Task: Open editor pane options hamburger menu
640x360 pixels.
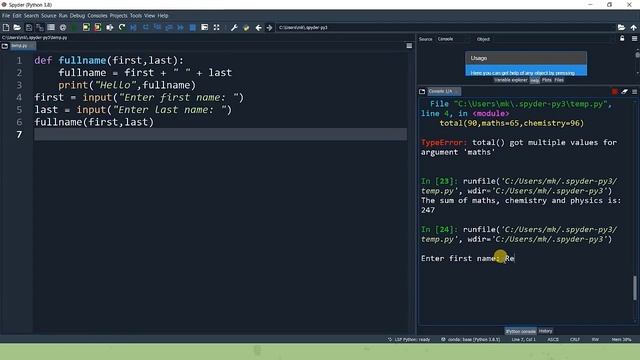Action: tap(409, 46)
